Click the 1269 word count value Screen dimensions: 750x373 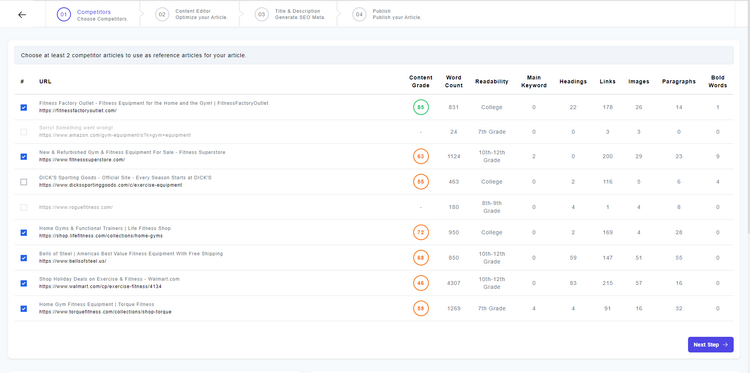pos(453,308)
